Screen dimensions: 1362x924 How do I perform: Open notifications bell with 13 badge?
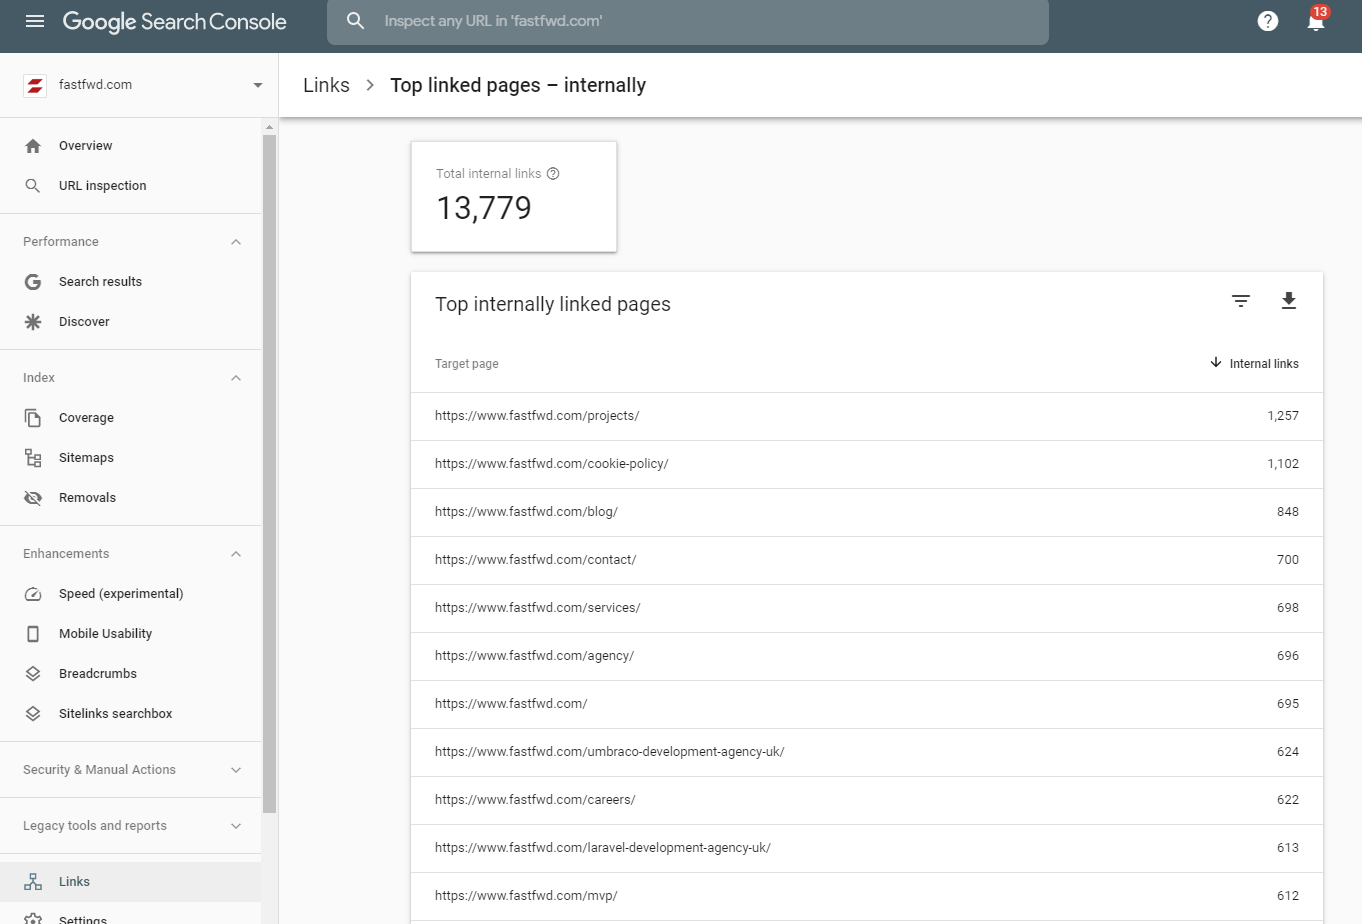click(1316, 20)
